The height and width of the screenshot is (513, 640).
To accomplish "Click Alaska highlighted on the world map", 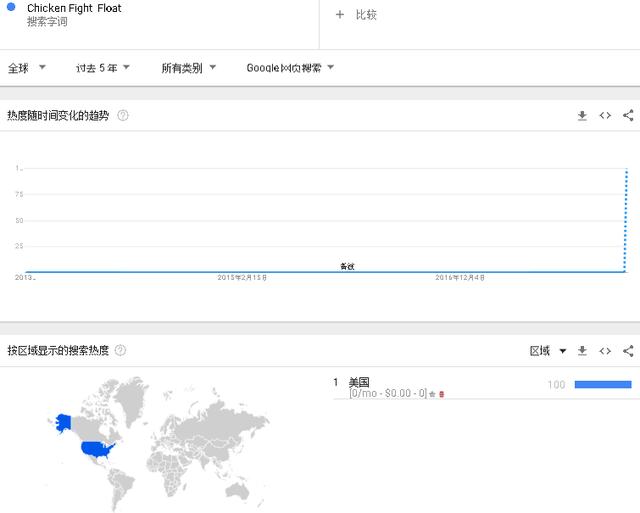I will [63, 423].
